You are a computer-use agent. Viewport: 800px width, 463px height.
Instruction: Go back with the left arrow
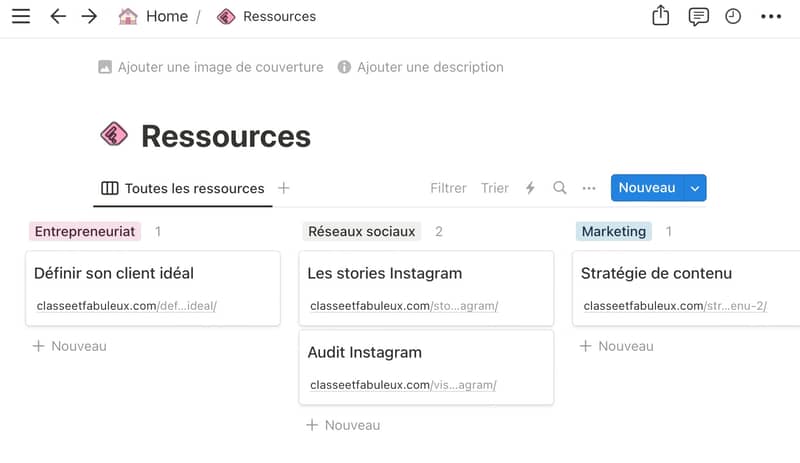58,16
